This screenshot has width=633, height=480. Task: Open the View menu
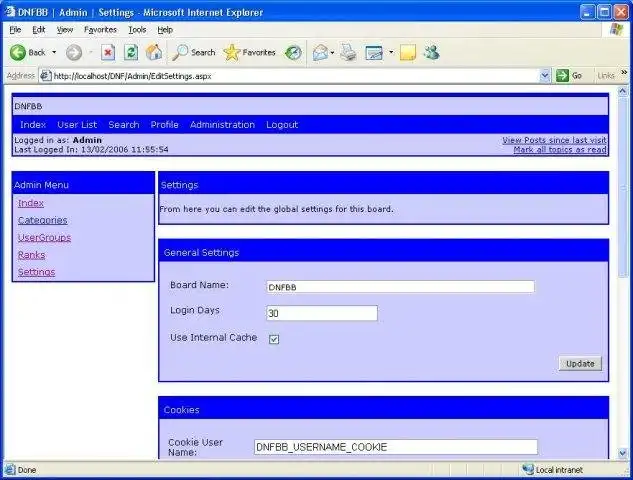pos(65,29)
